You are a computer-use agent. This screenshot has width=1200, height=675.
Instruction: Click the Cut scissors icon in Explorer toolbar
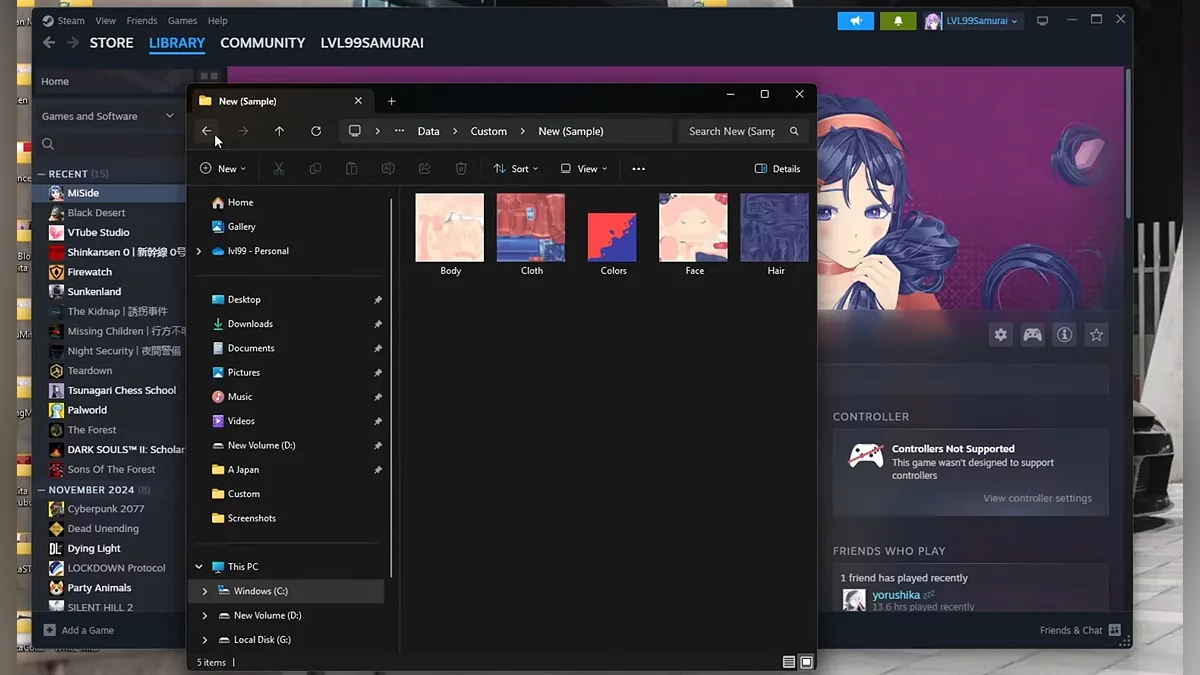tap(279, 169)
